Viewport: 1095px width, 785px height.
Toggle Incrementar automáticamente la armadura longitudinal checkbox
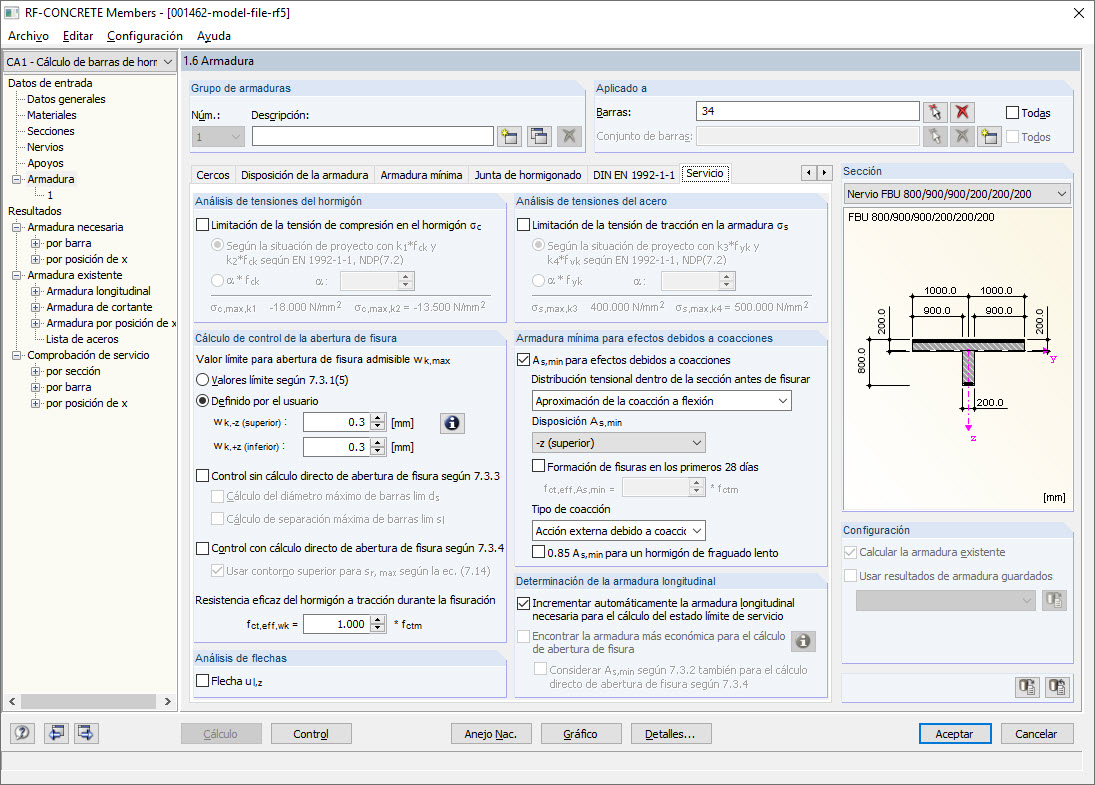pyautogui.click(x=523, y=603)
